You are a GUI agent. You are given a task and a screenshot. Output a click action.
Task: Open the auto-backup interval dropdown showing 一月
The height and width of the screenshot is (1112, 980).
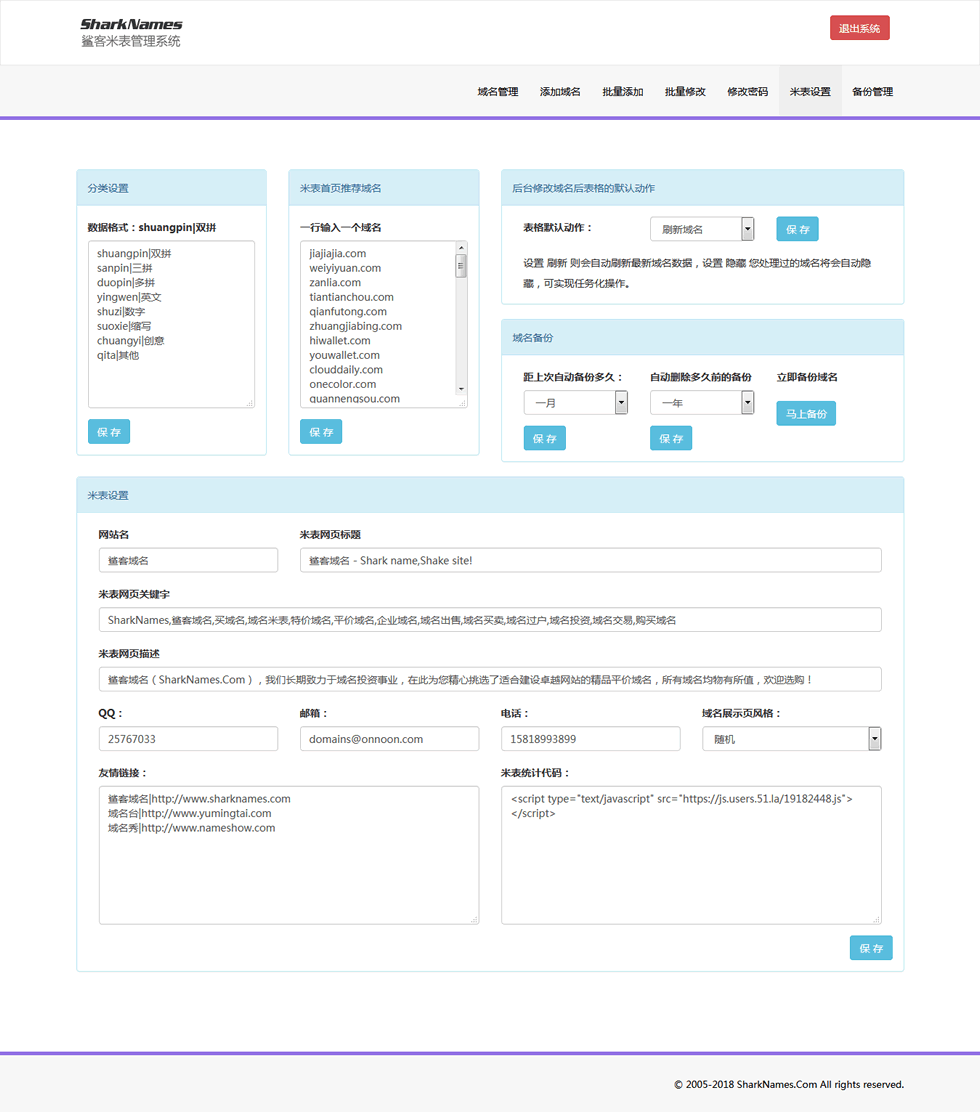576,402
